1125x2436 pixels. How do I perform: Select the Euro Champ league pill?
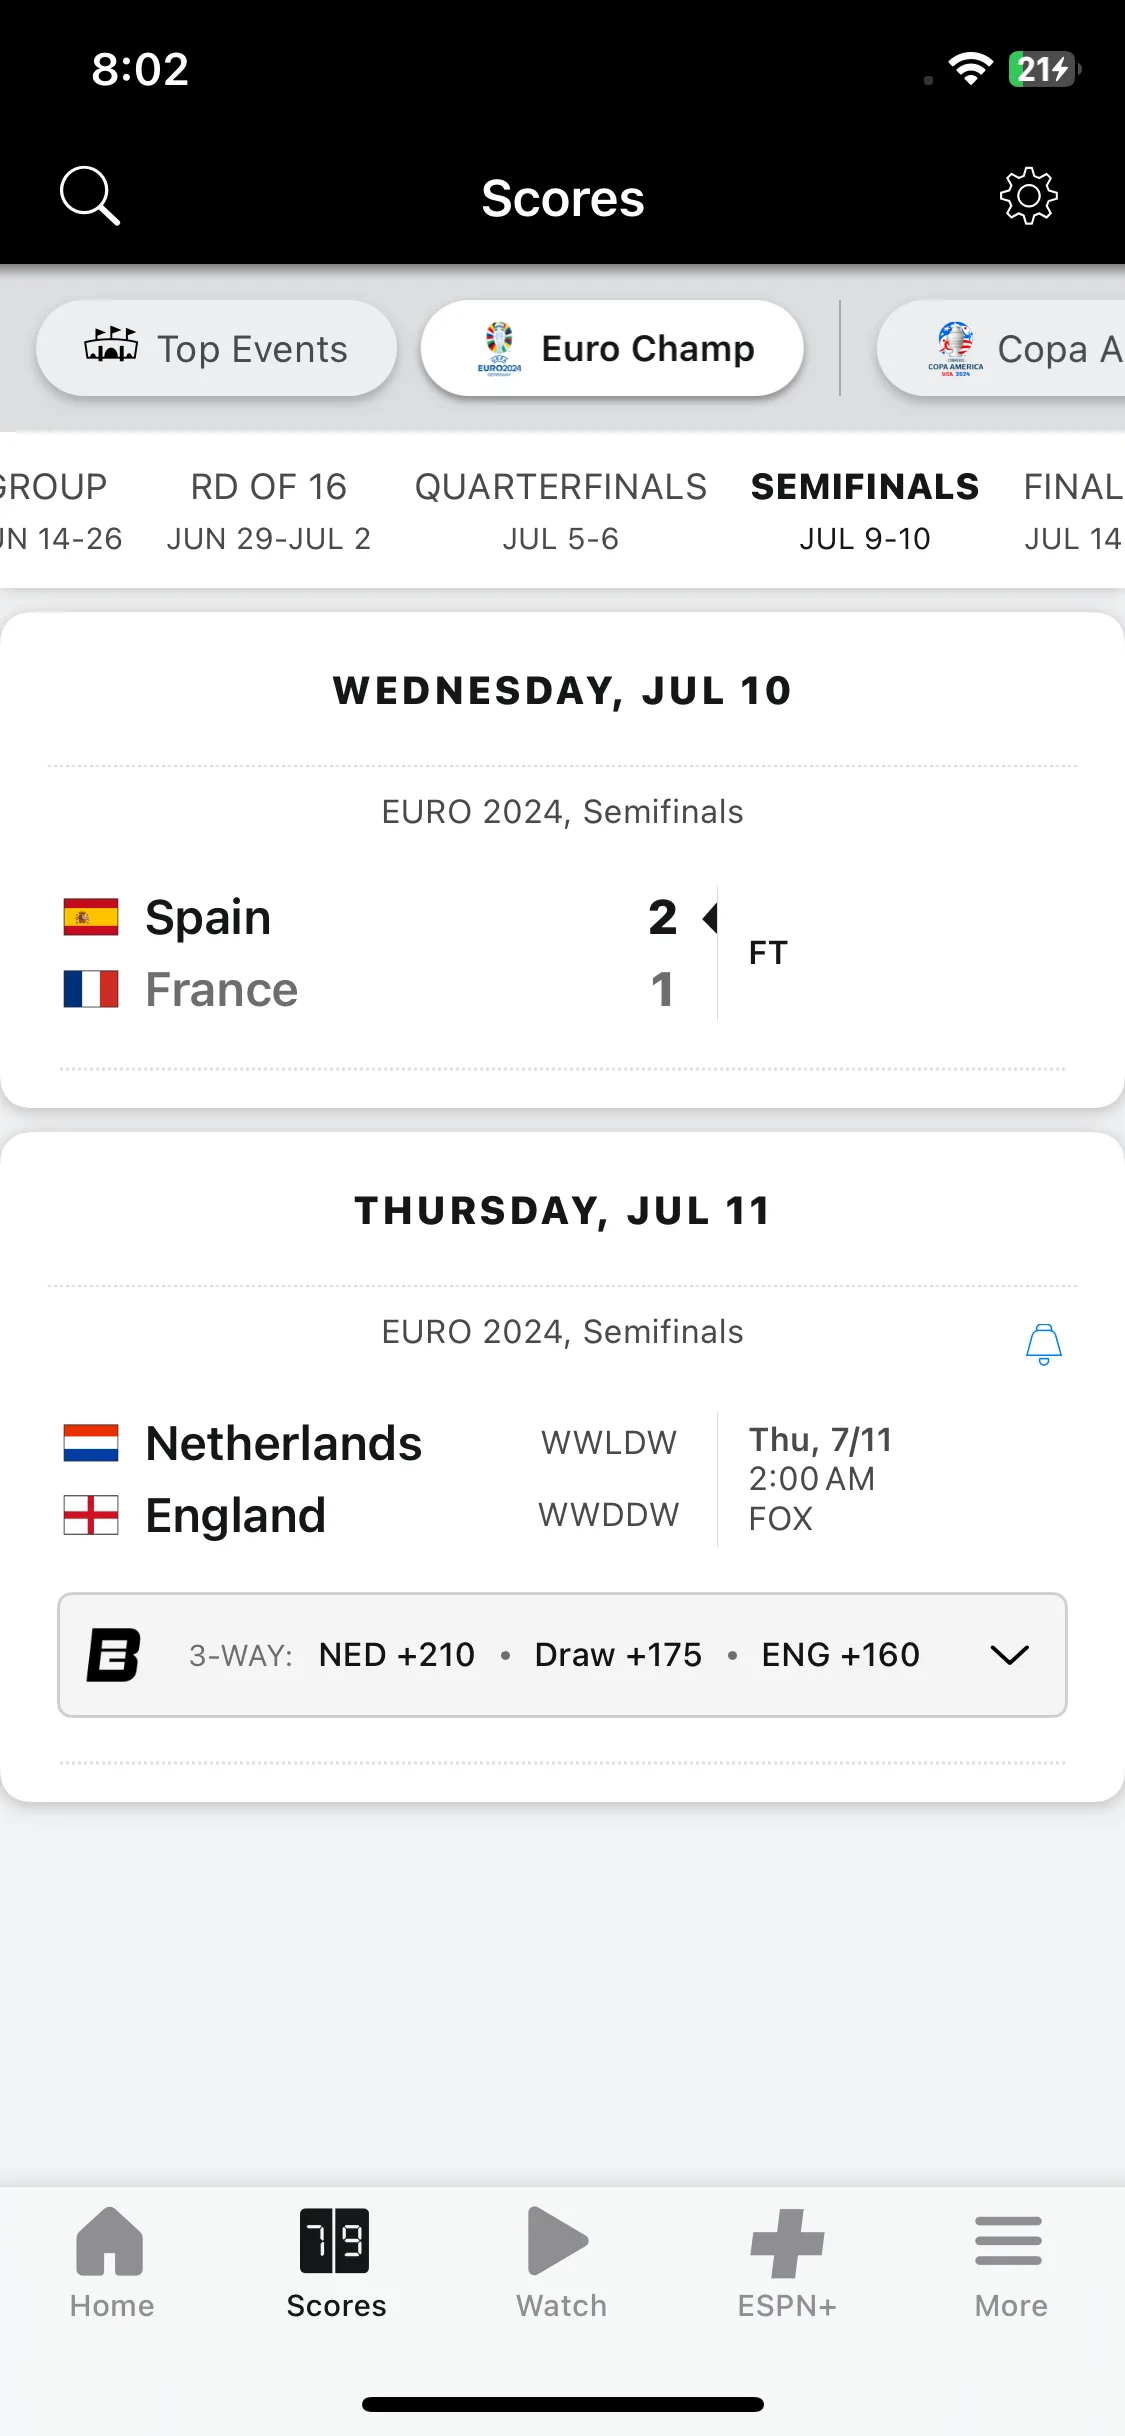pos(612,348)
